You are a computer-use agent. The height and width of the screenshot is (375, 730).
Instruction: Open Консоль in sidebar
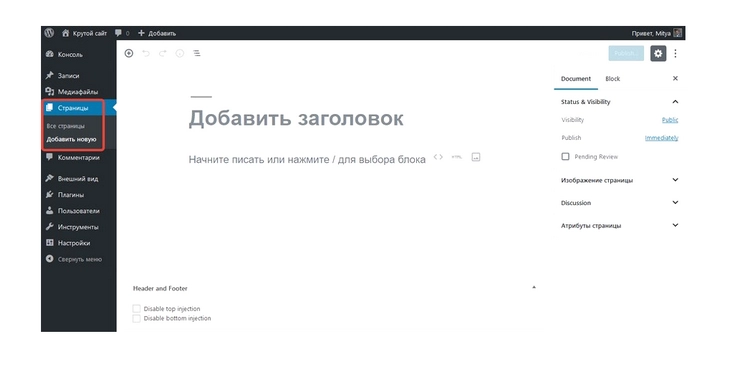[79, 55]
